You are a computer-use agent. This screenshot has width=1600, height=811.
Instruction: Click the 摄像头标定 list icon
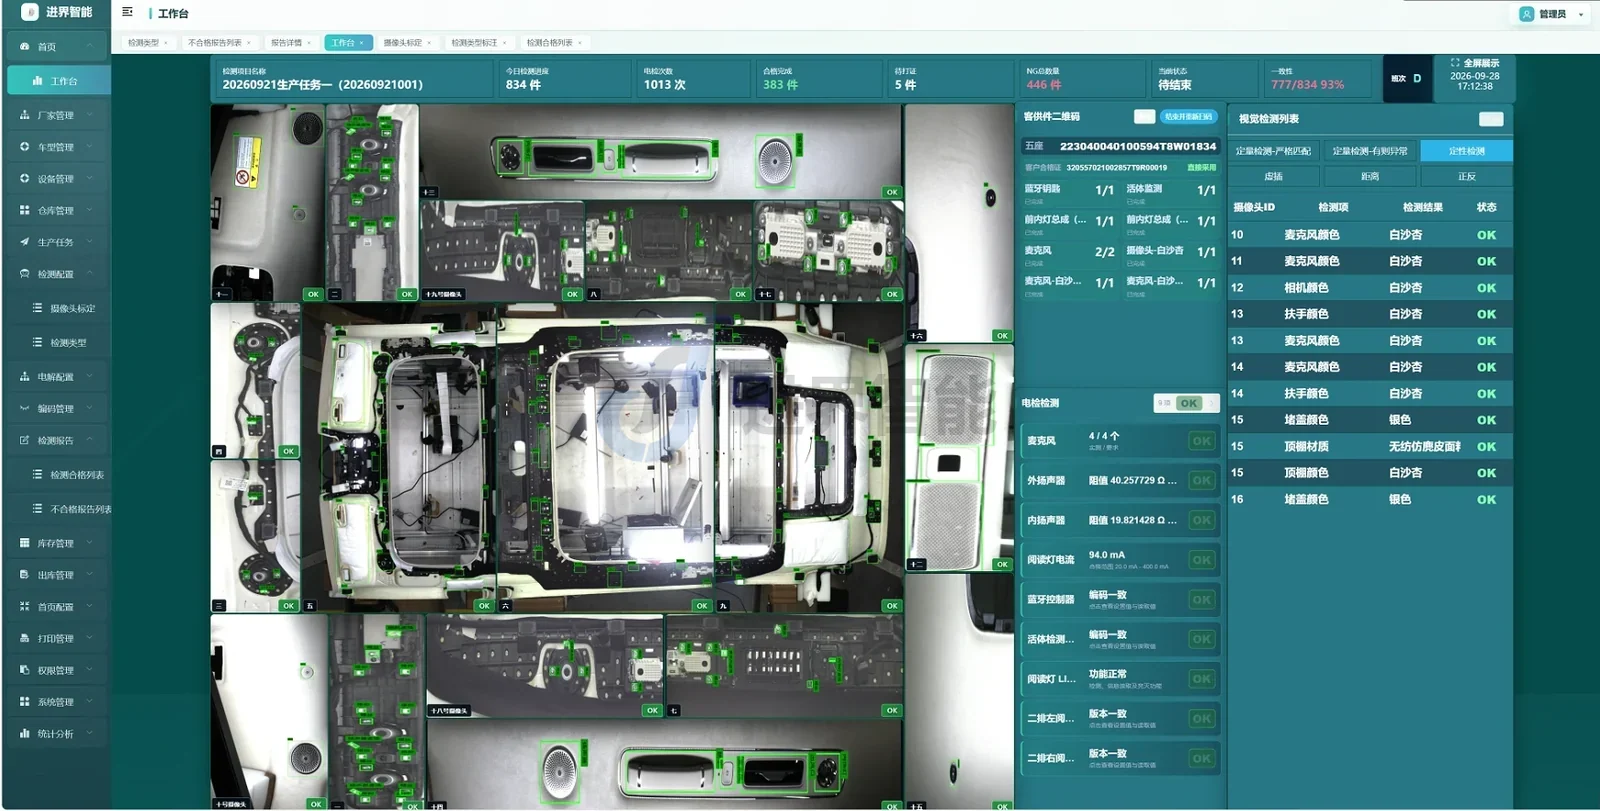click(38, 308)
